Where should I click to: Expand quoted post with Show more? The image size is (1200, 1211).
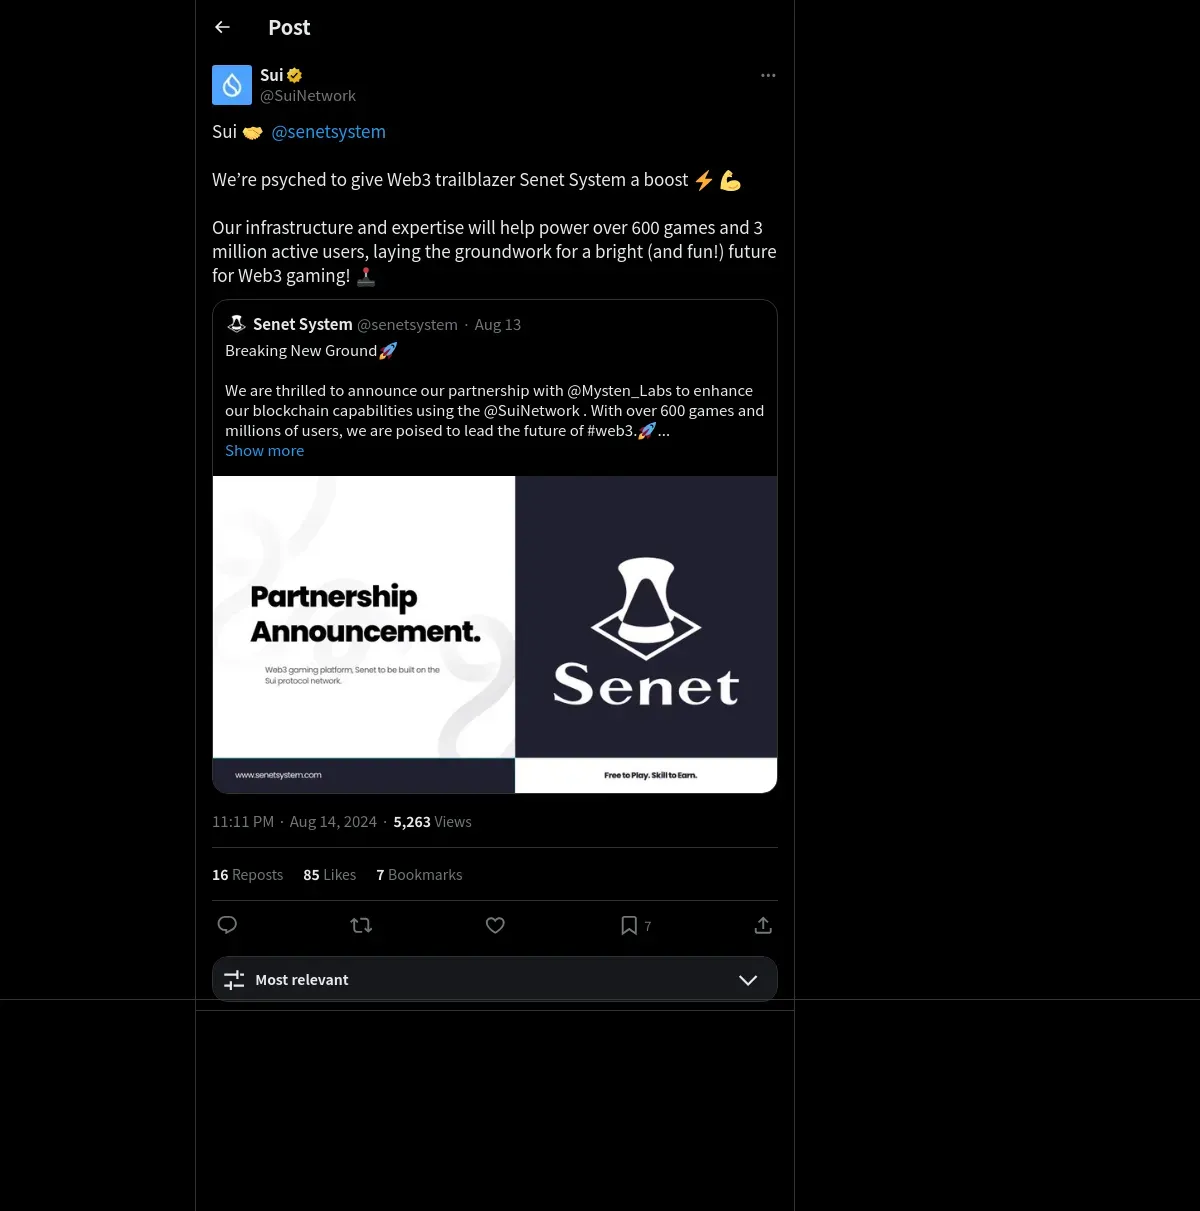(264, 451)
